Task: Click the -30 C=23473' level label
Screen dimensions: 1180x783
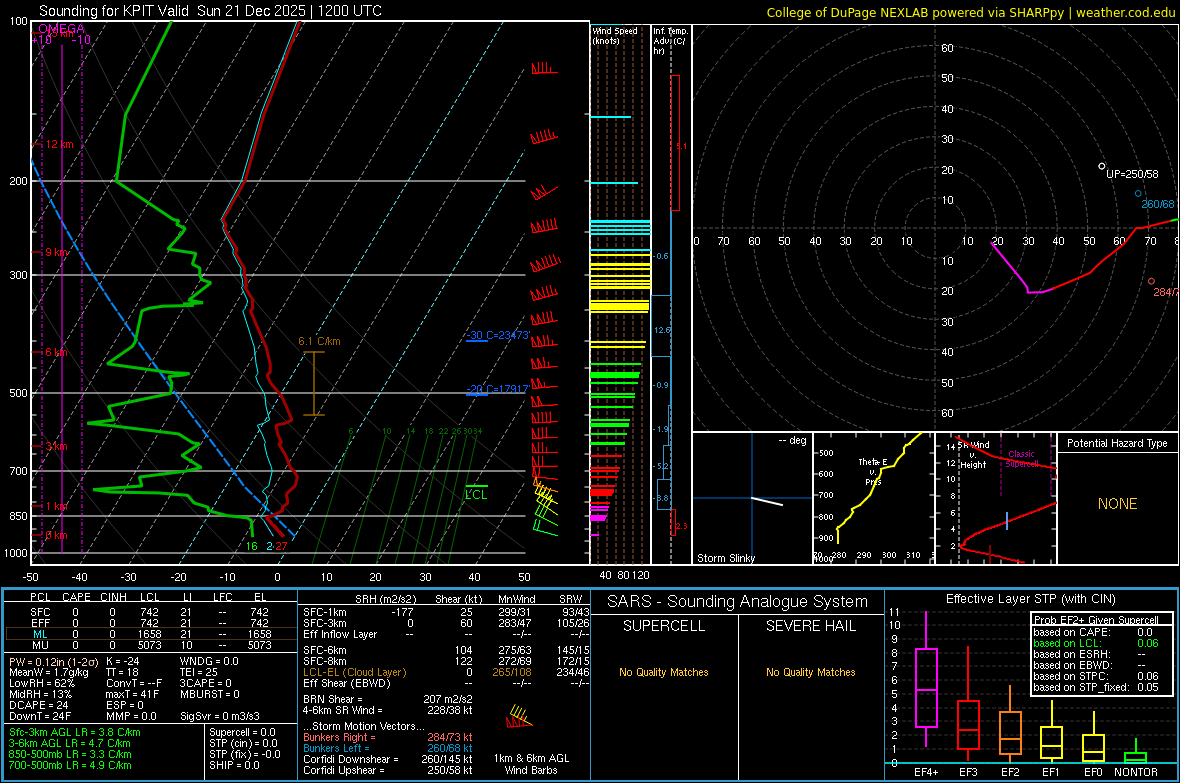Action: pyautogui.click(x=498, y=335)
